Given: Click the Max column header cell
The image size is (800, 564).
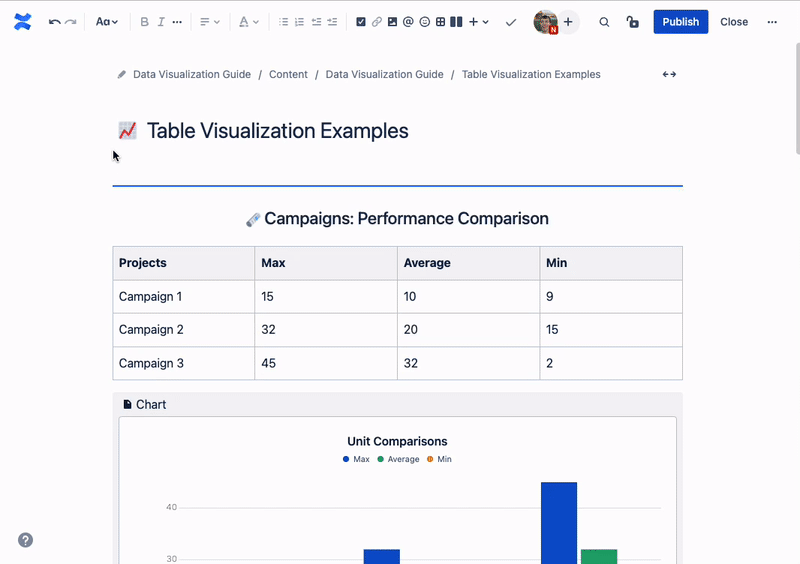Looking at the screenshot, I should 326,263.
